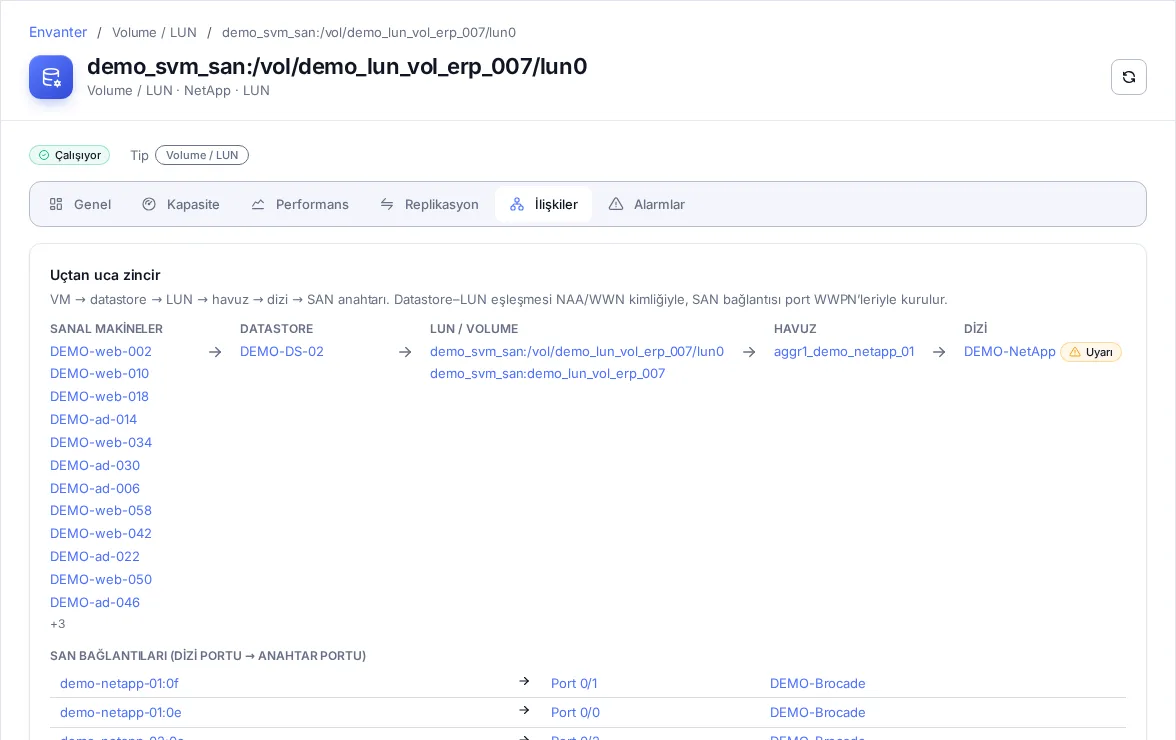This screenshot has height=740, width=1176.
Task: Open virtual machine DEMO-web-058
Action: (100, 511)
